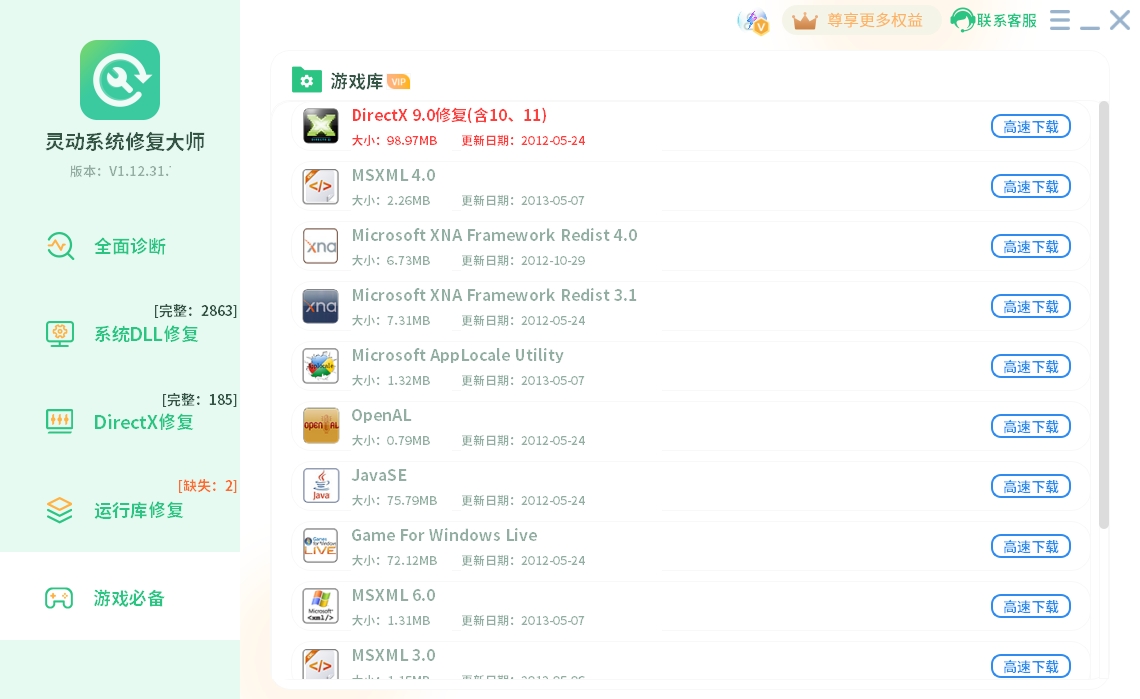Click the Game For Windows Live title
Image resolution: width=1140 pixels, height=699 pixels.
click(444, 535)
